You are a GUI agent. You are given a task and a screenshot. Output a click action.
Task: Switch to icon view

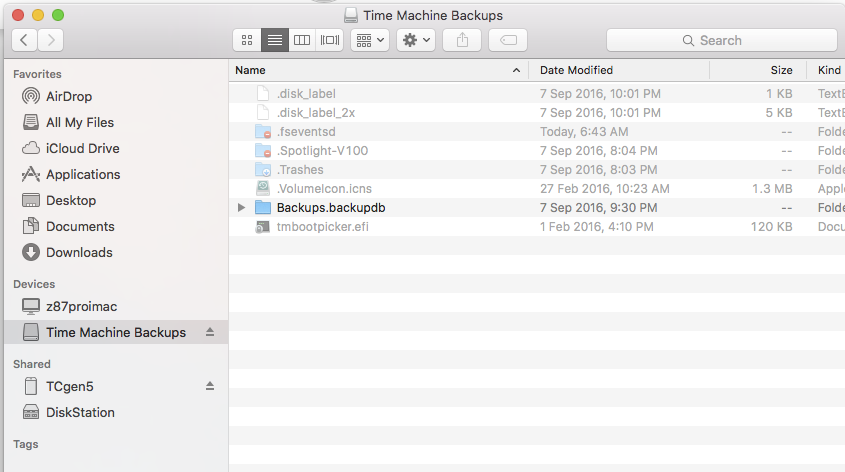coord(247,40)
